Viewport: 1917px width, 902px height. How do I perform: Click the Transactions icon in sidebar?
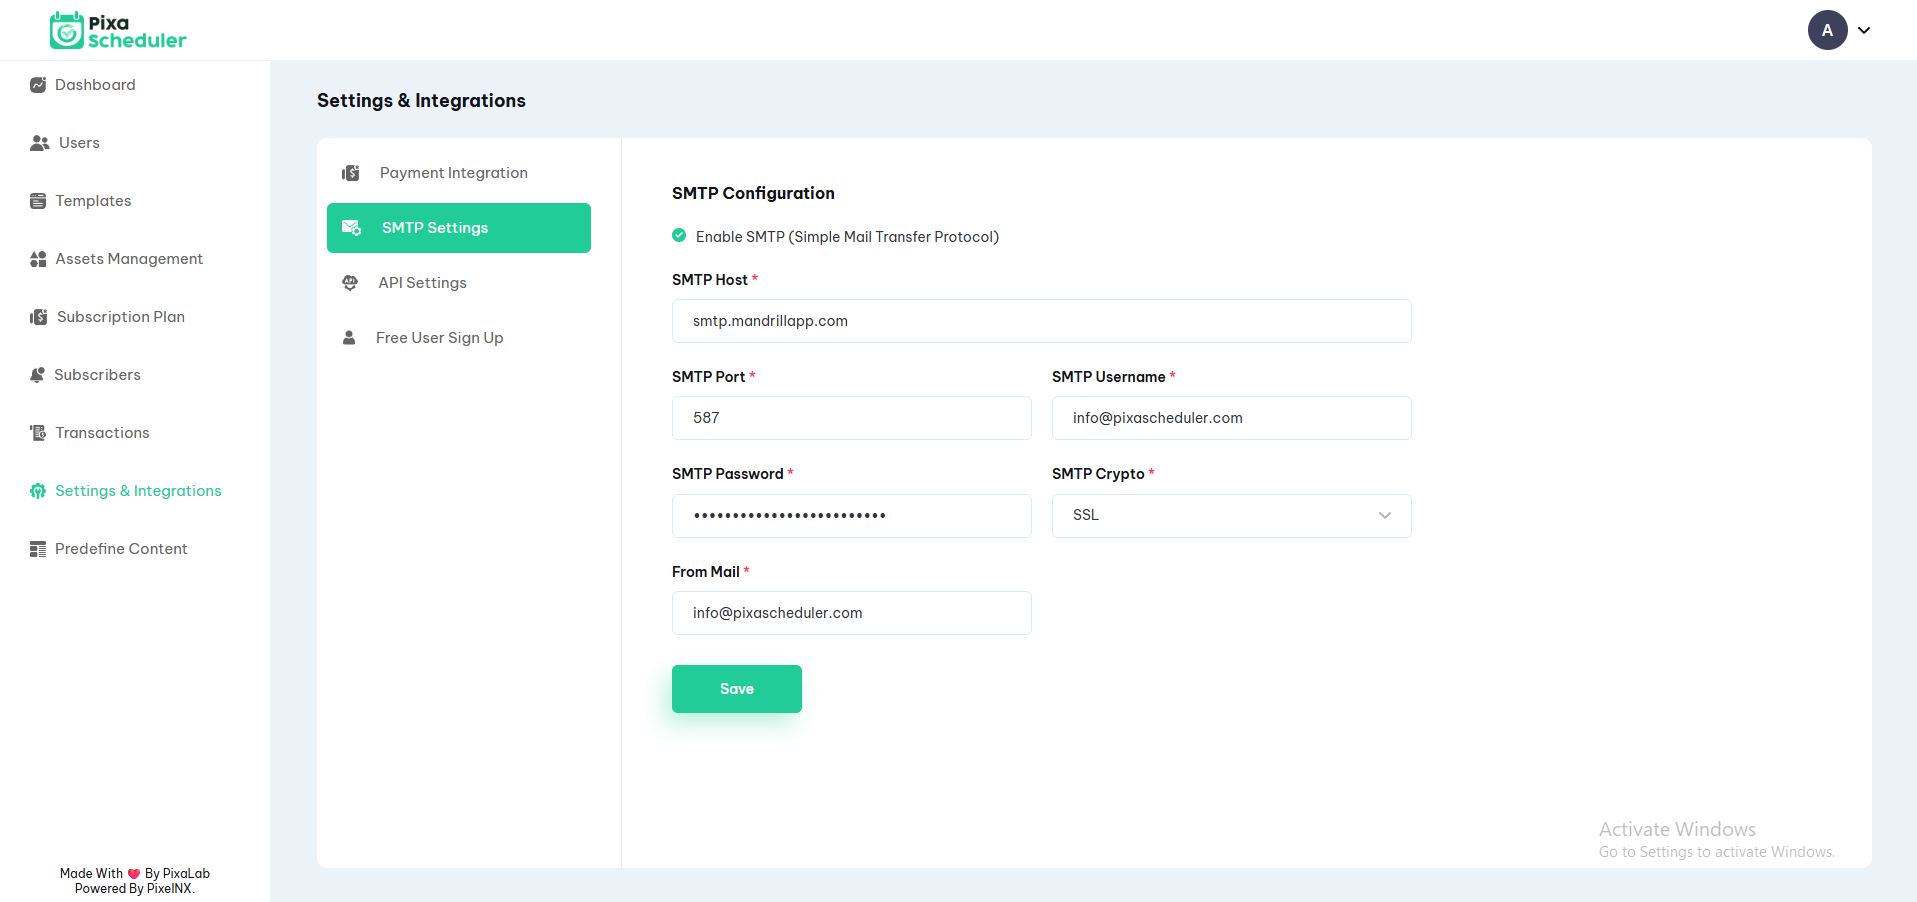pyautogui.click(x=38, y=433)
